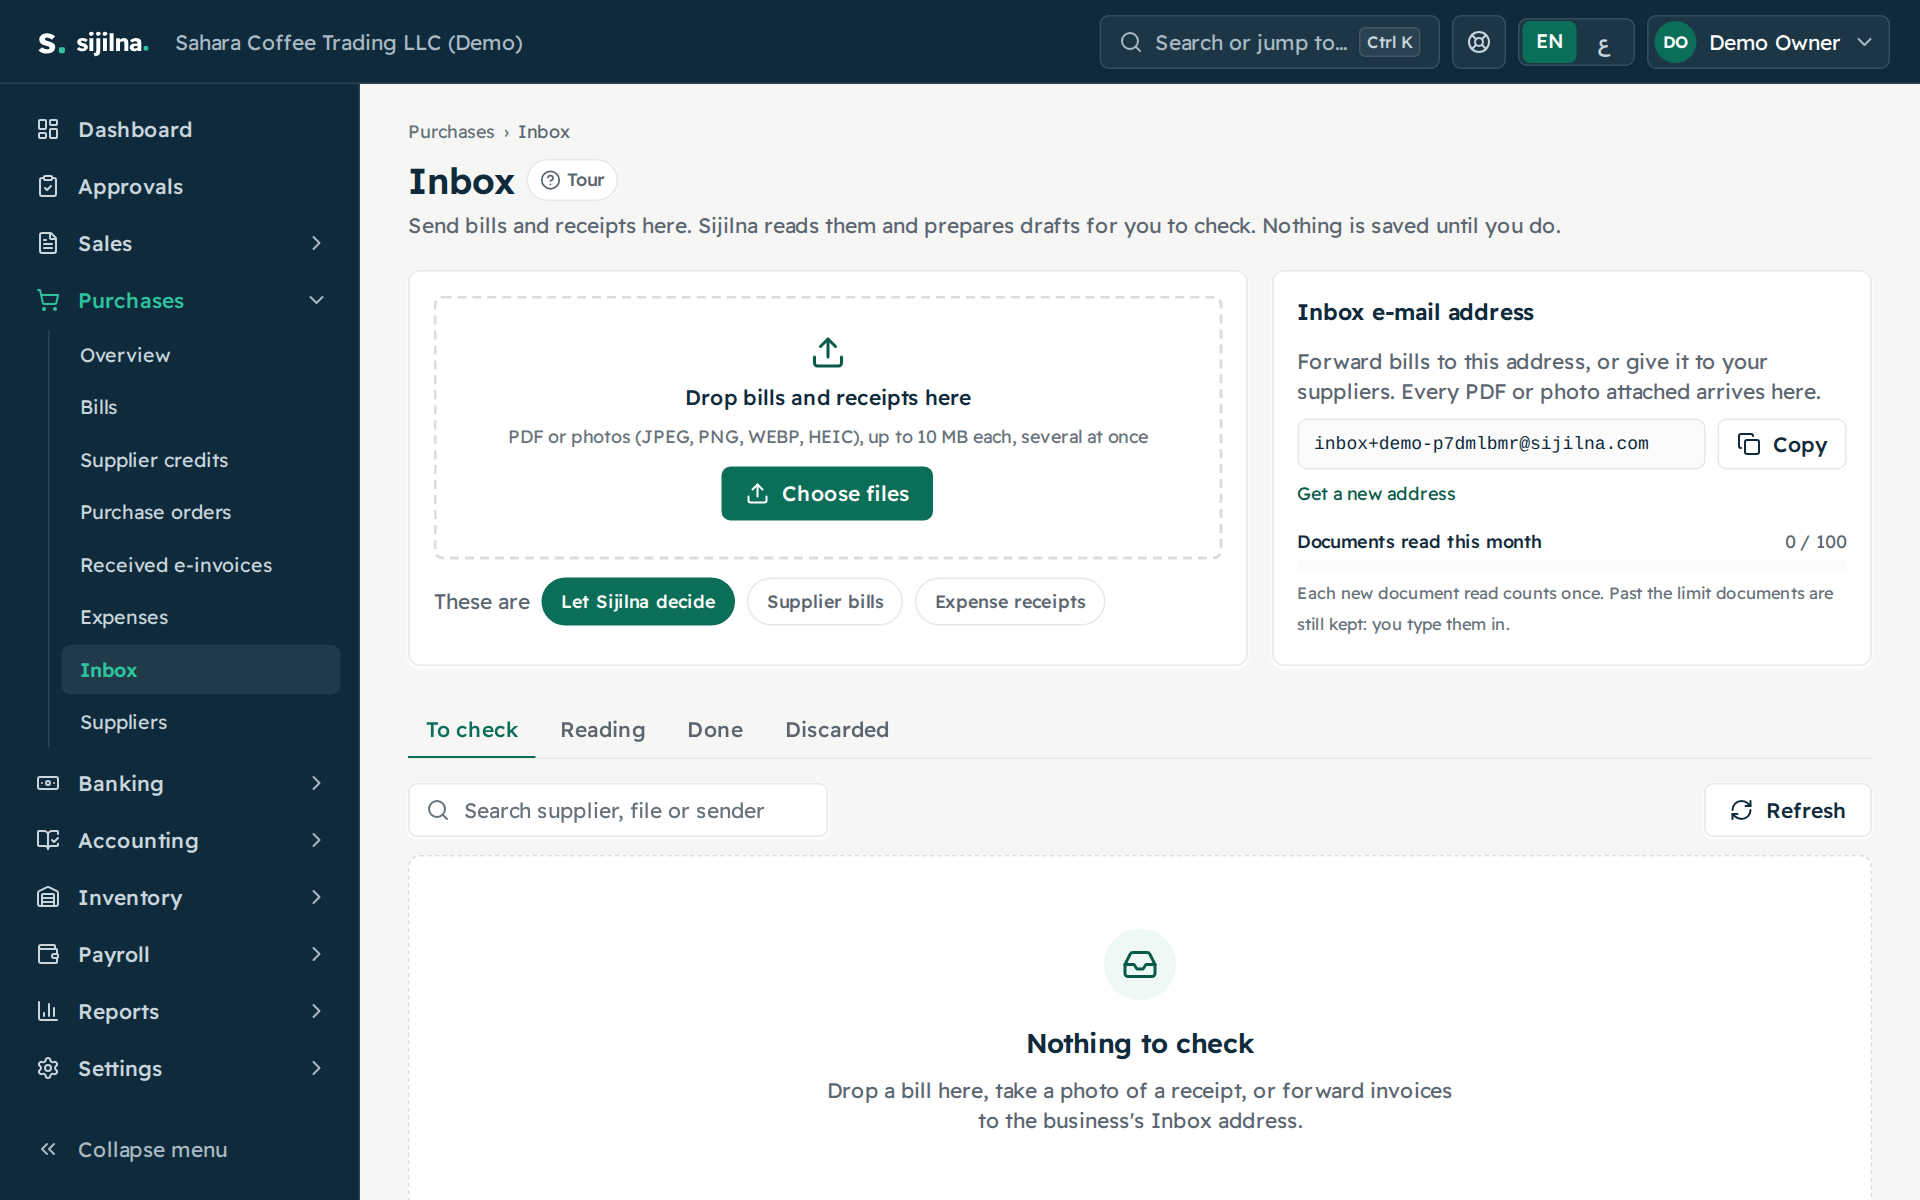Expand the Banking submenu chevron
This screenshot has height=1200, width=1920.
(316, 783)
